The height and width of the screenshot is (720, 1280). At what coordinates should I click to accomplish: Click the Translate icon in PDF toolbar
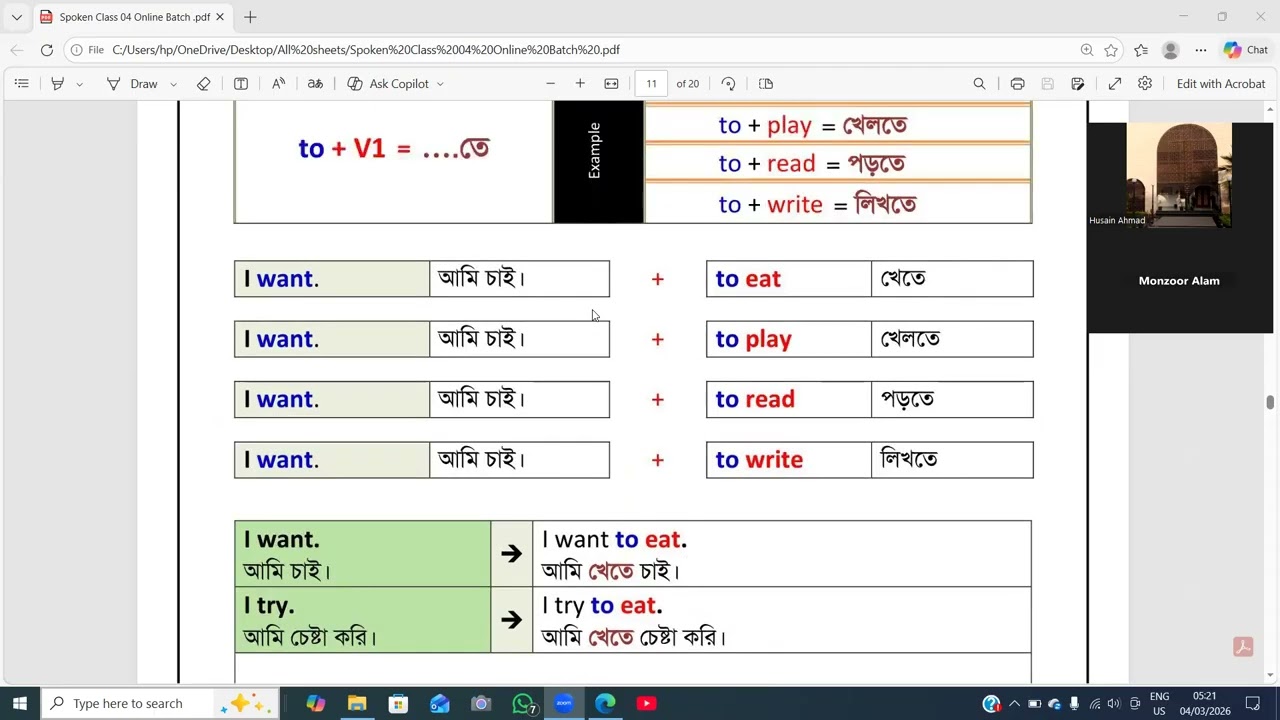coord(315,84)
